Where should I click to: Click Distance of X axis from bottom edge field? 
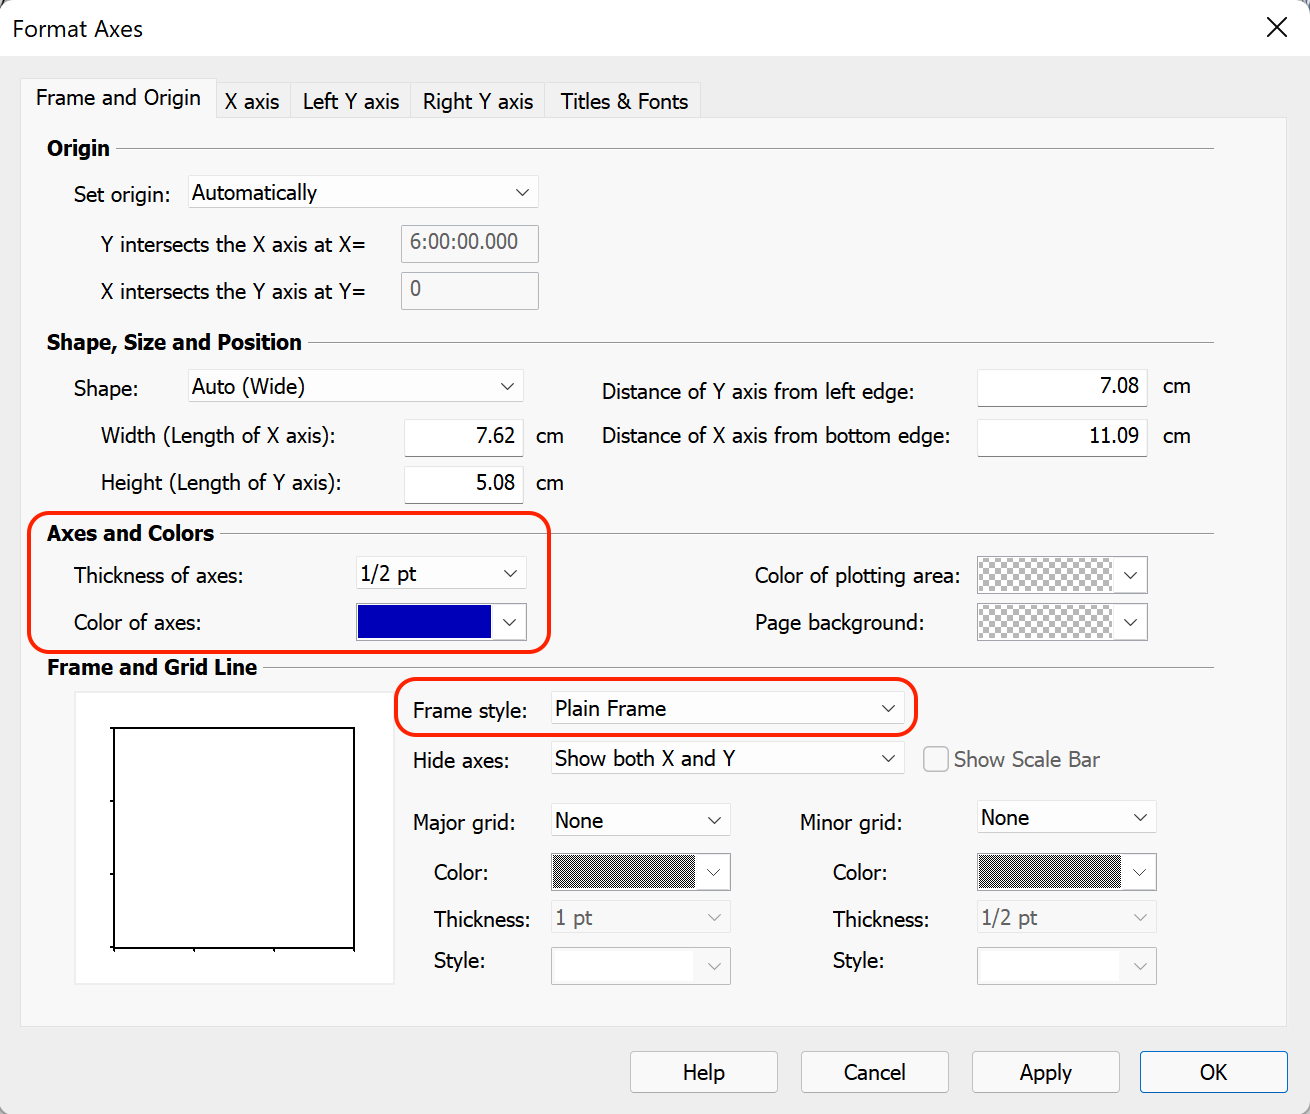(x=1062, y=437)
